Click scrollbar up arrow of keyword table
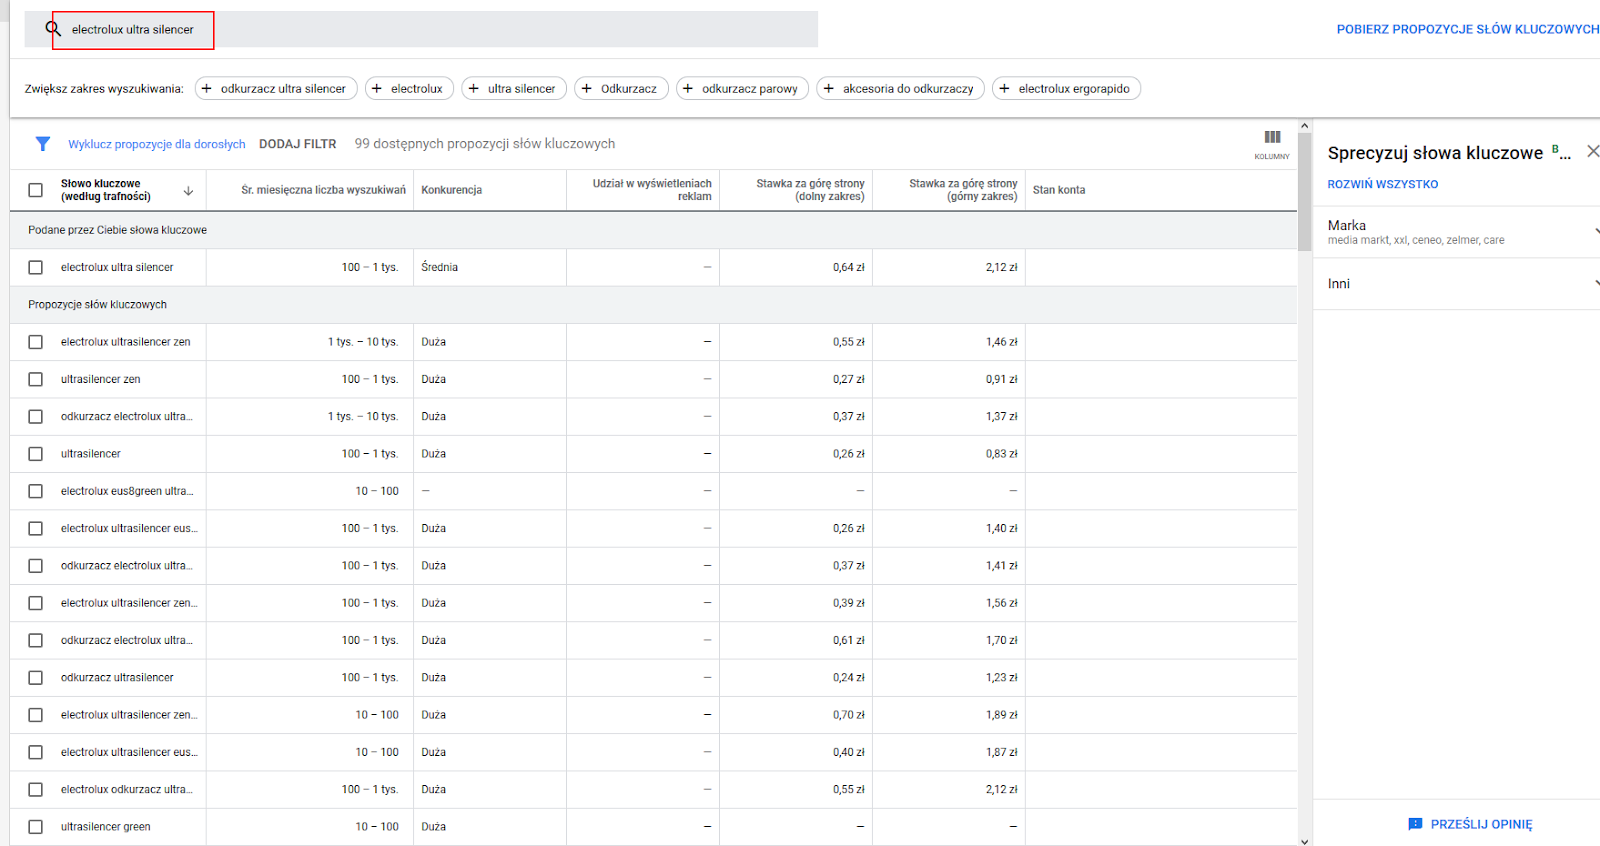Viewport: 1600px width, 846px height. [1304, 126]
